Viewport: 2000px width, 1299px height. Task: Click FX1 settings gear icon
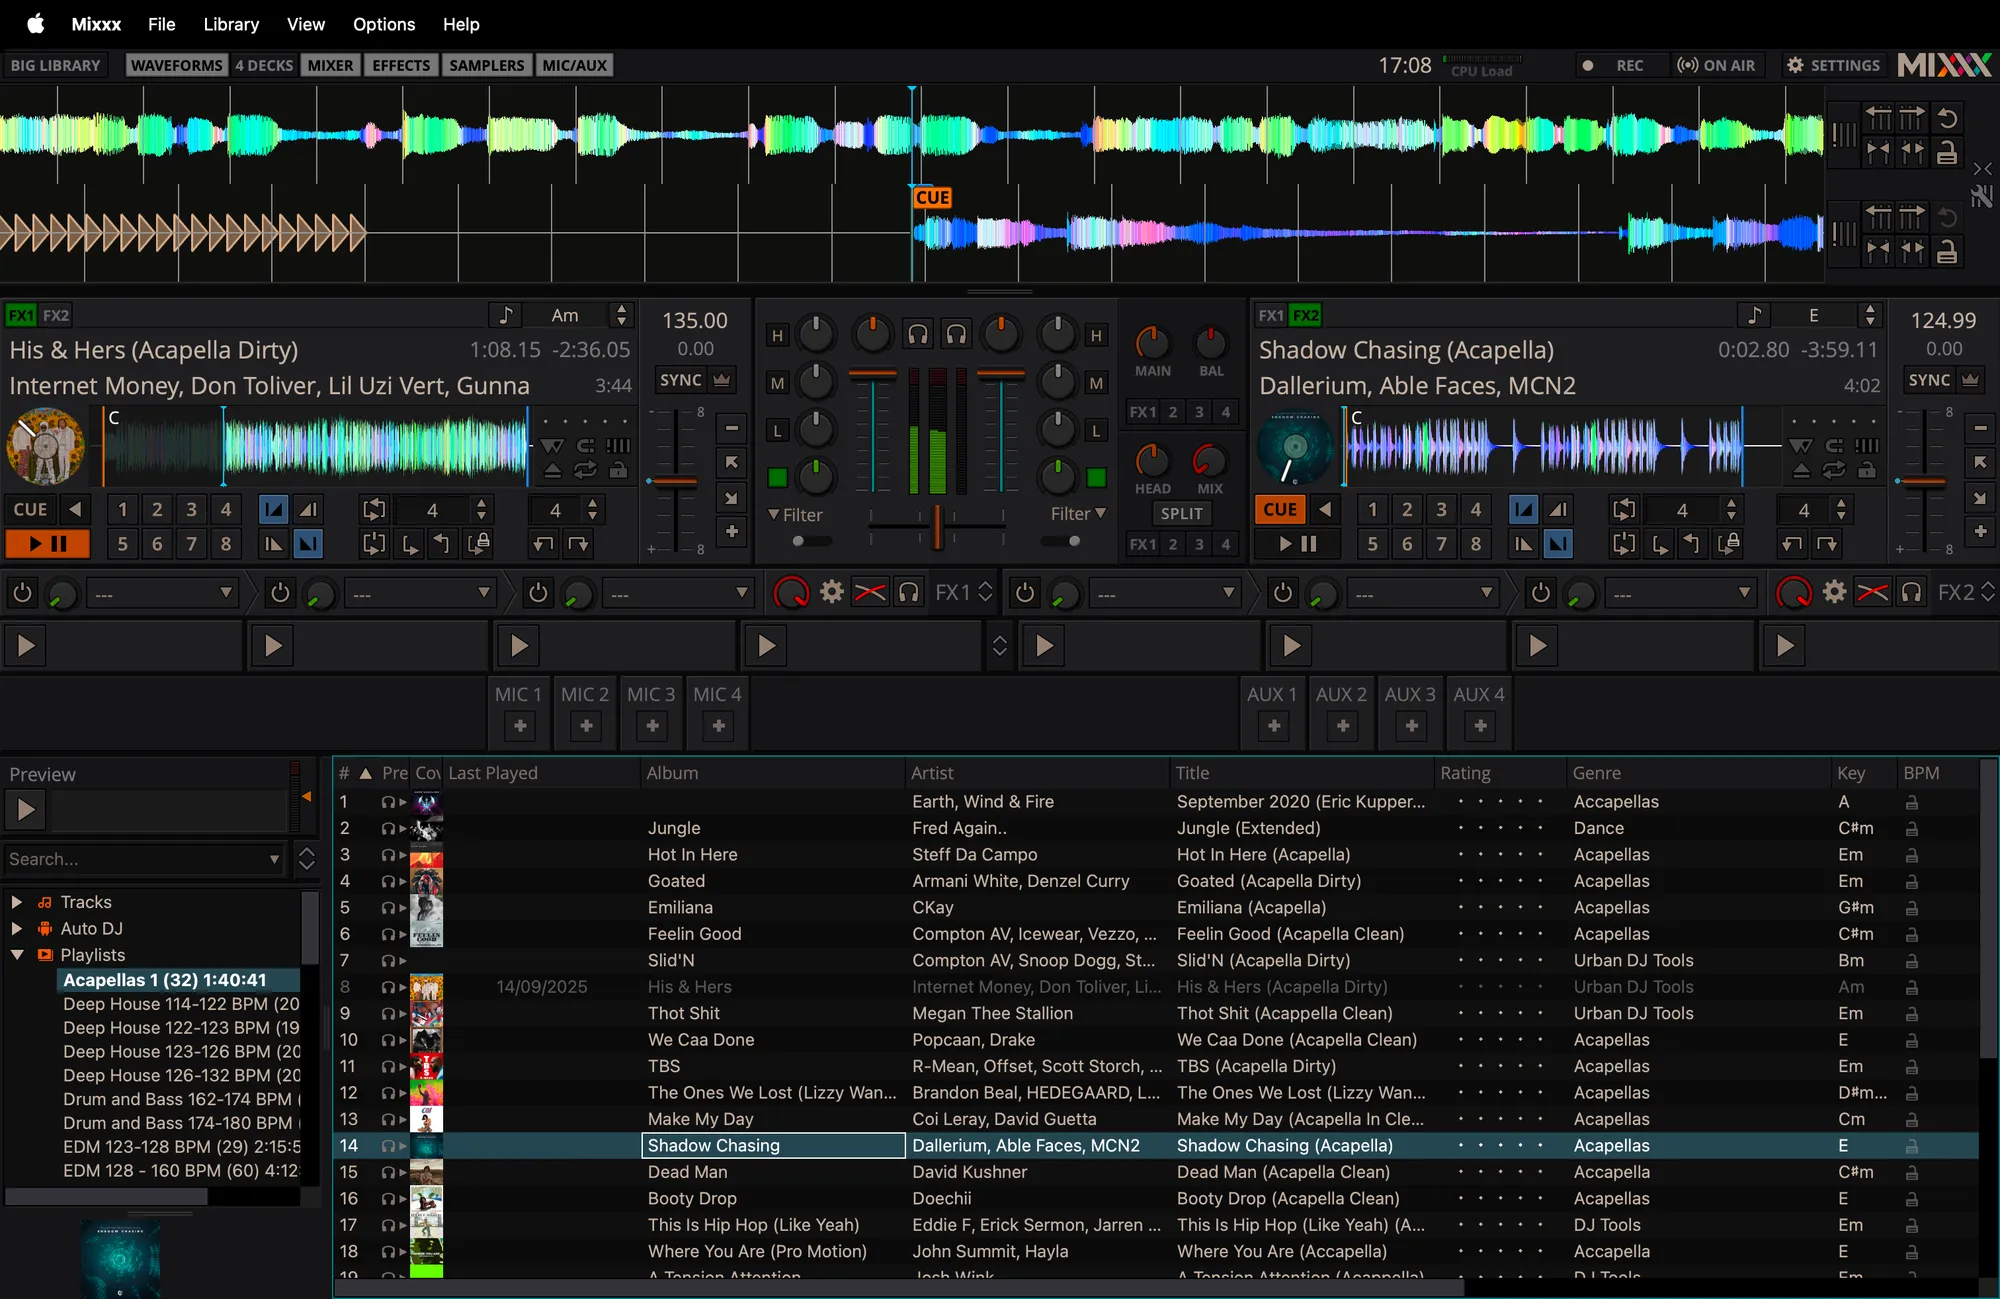pos(832,592)
